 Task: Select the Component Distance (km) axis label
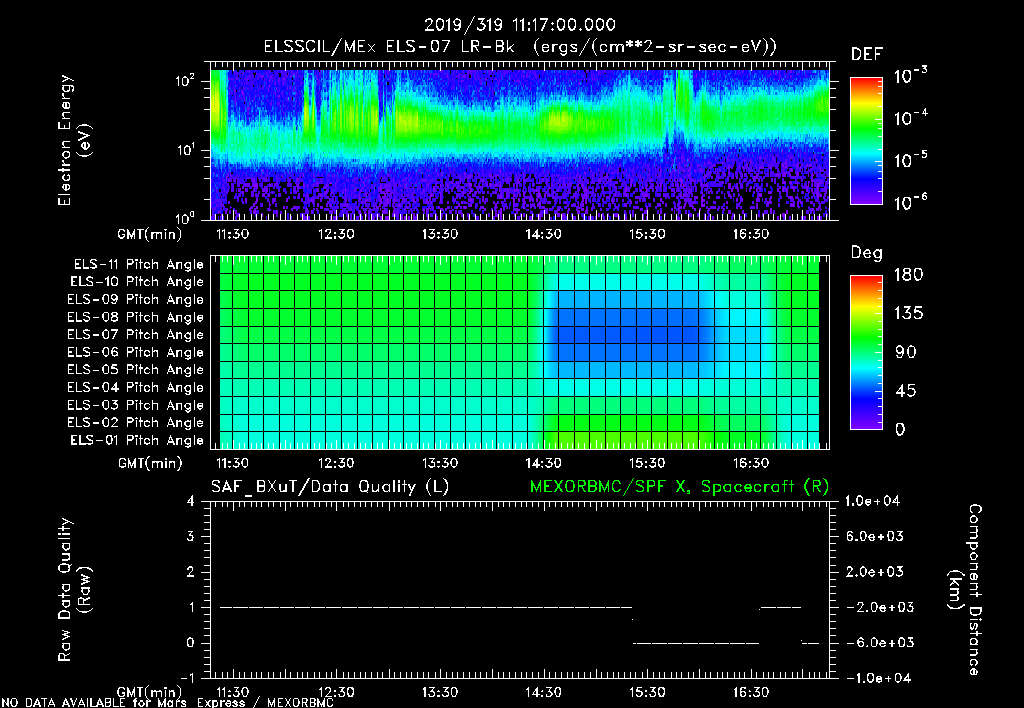point(965,590)
